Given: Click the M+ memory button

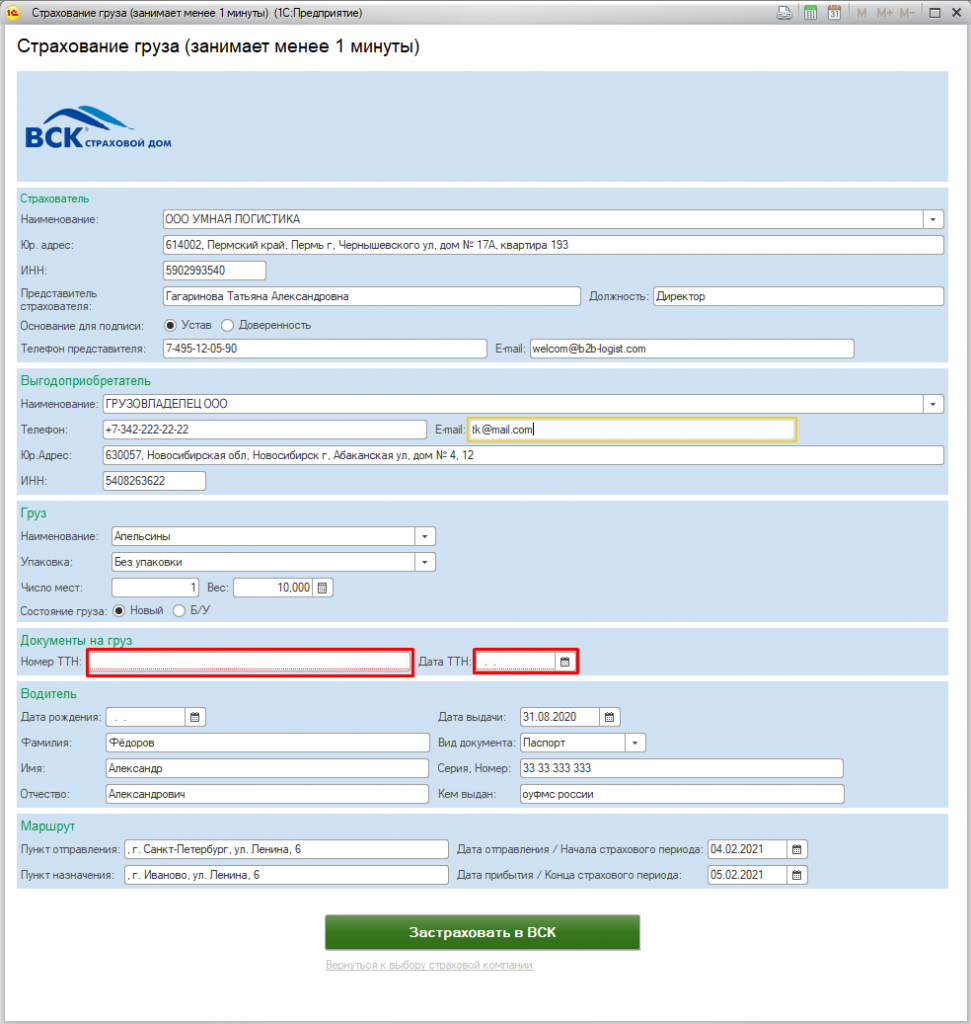Looking at the screenshot, I should [x=884, y=12].
